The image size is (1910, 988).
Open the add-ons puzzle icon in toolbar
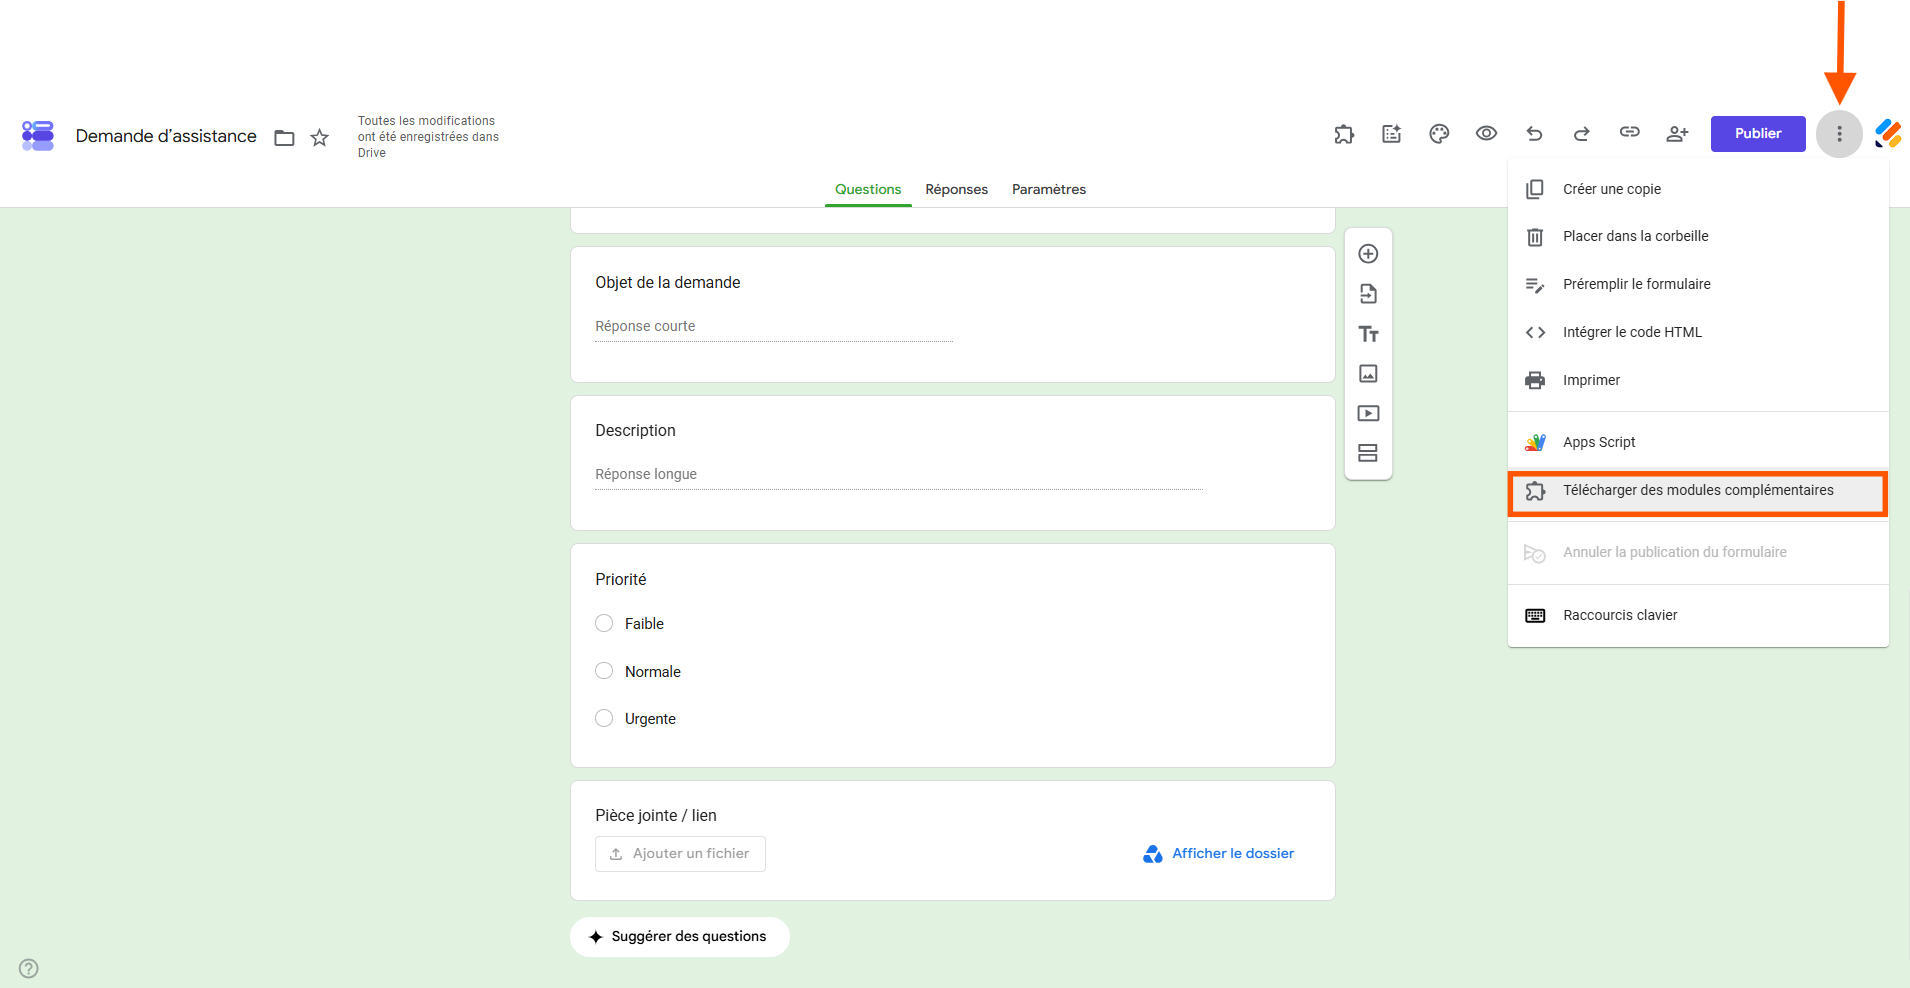[x=1344, y=134]
